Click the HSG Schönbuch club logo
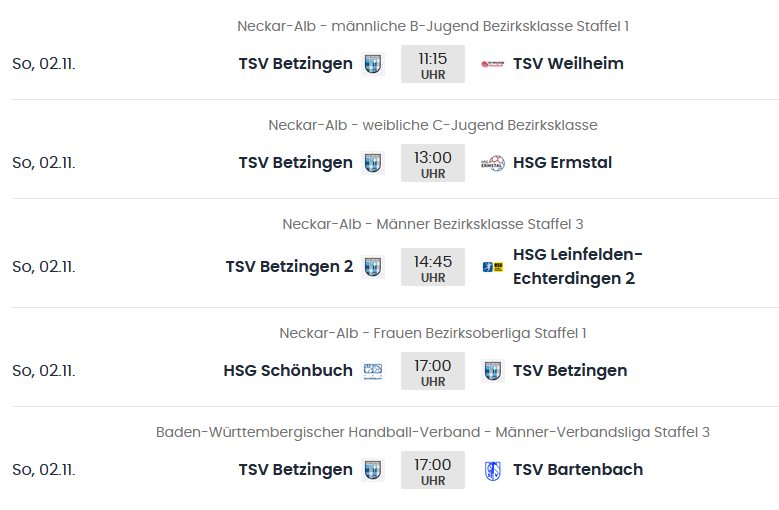 tap(373, 371)
